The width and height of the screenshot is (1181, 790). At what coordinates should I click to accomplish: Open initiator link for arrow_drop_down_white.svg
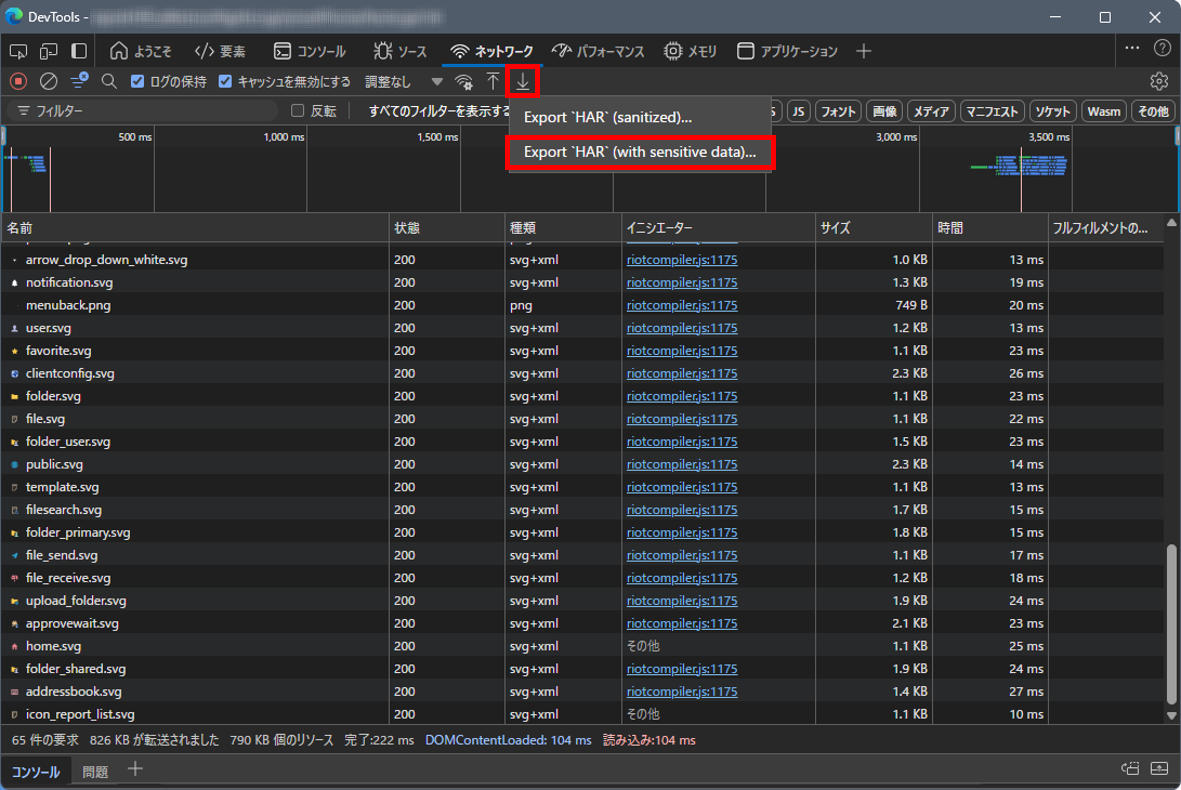click(682, 260)
